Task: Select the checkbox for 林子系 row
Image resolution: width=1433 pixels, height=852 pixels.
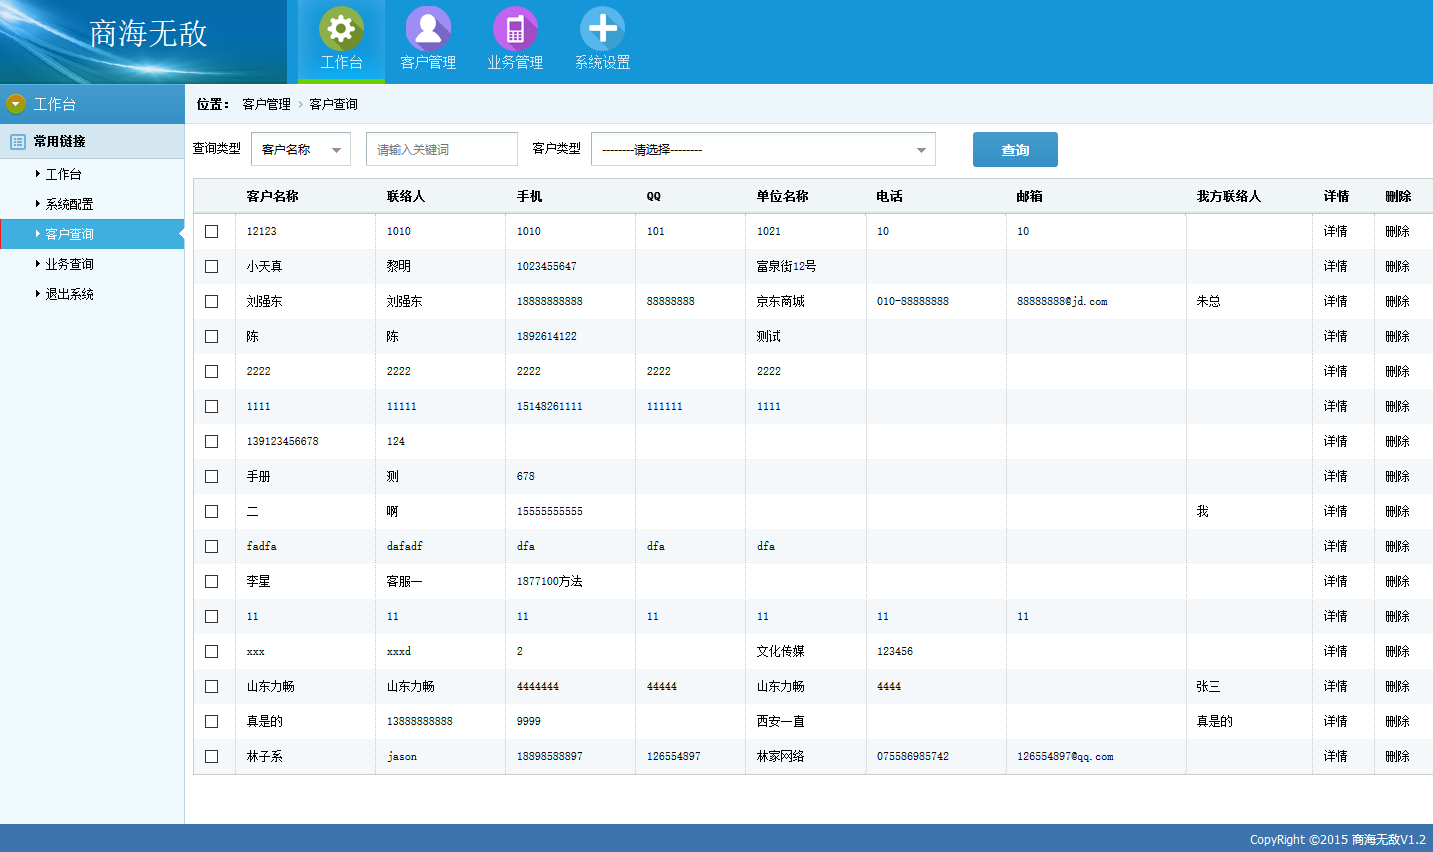Action: pyautogui.click(x=212, y=756)
